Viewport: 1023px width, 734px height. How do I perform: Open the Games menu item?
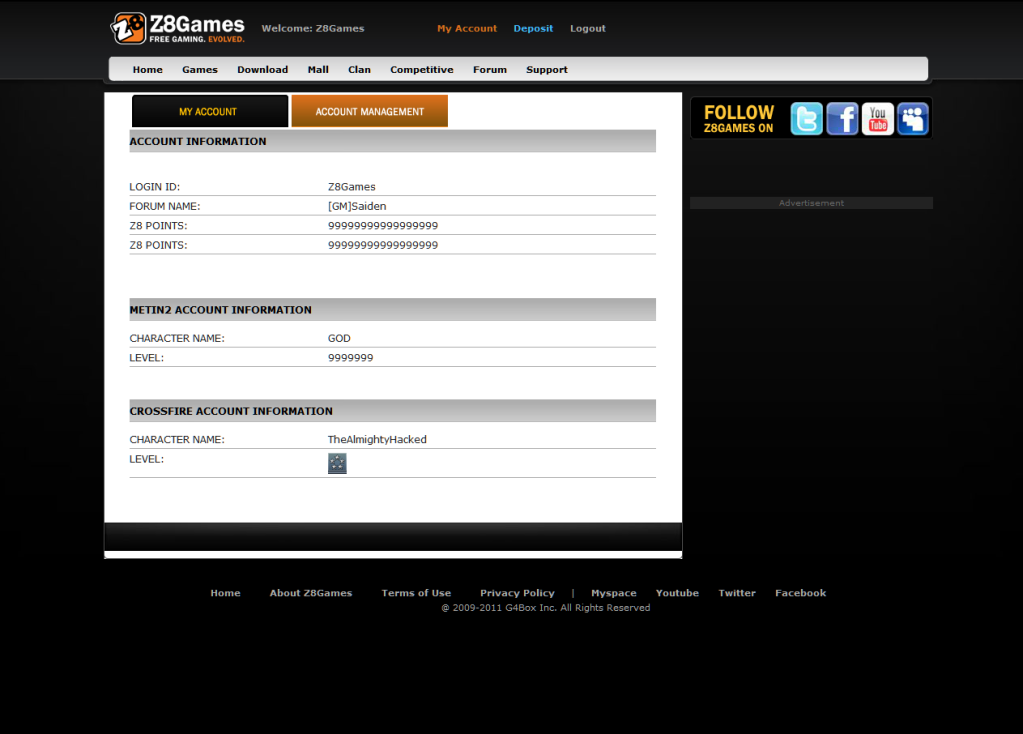coord(199,70)
